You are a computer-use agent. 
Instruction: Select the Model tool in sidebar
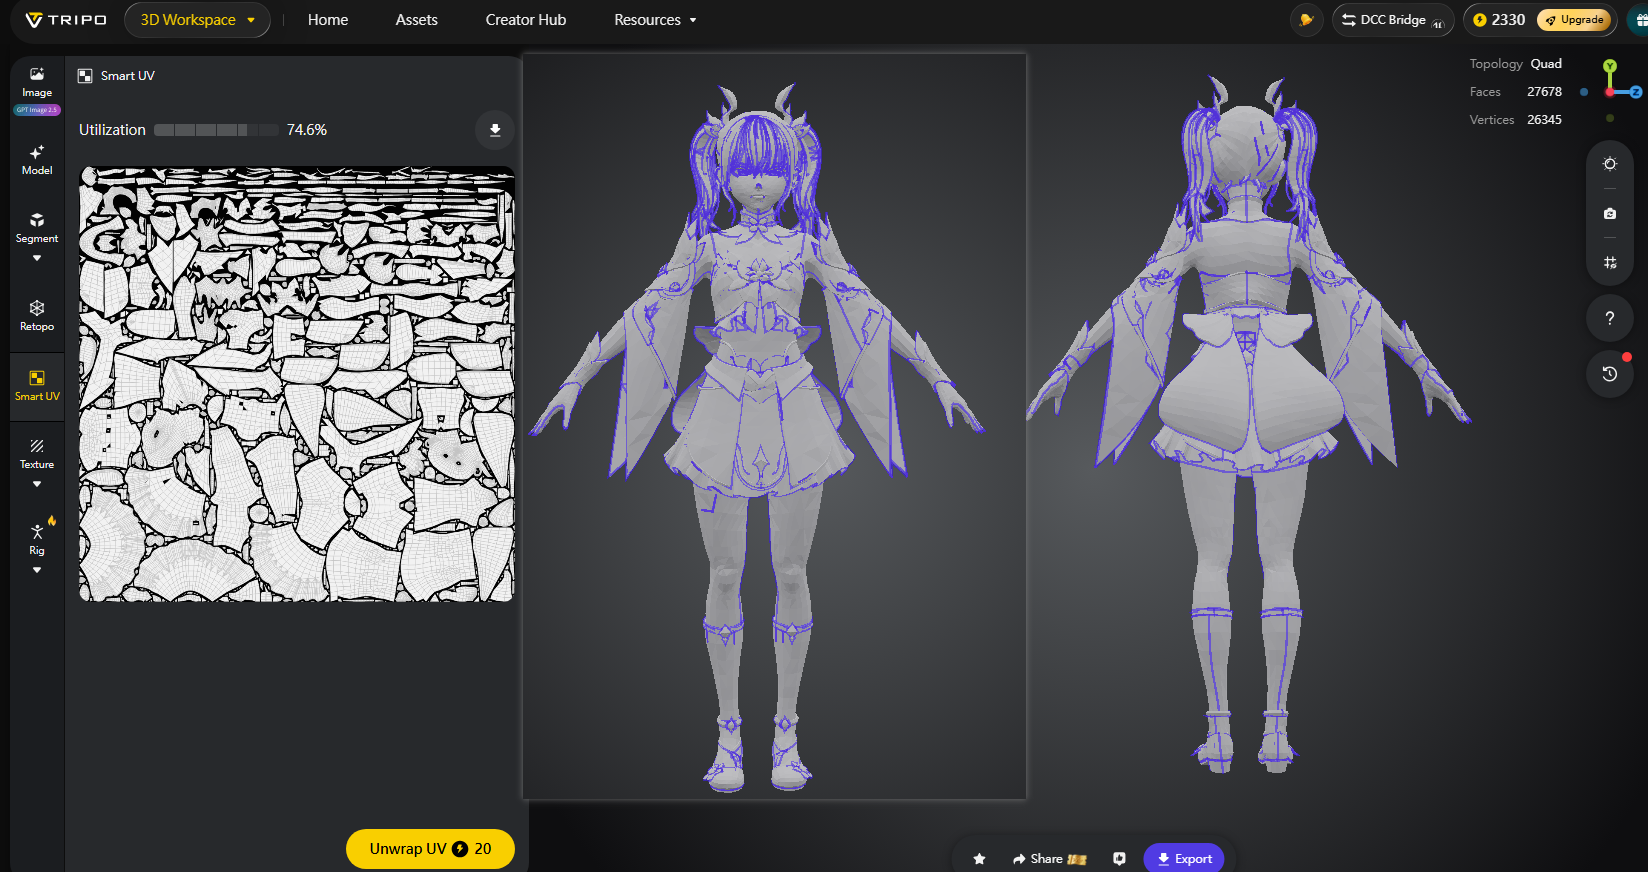tap(37, 160)
